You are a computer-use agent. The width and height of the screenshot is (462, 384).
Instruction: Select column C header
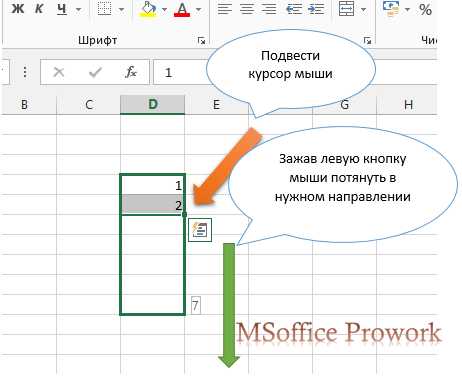89,105
